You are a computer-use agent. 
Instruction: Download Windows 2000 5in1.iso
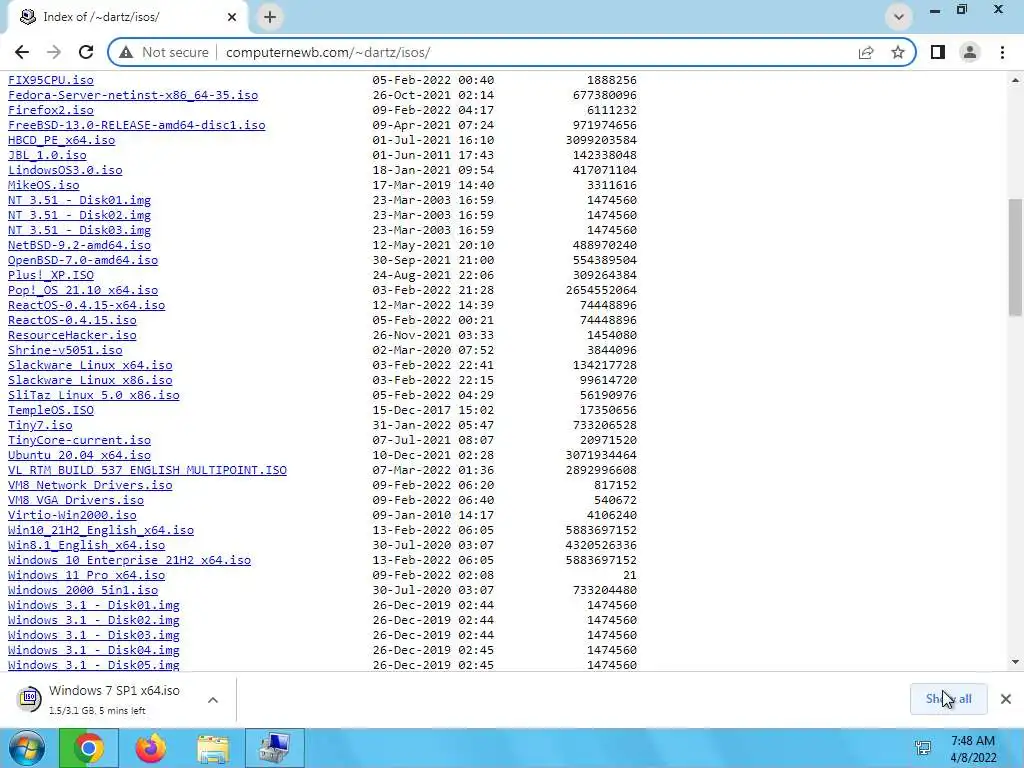click(83, 591)
